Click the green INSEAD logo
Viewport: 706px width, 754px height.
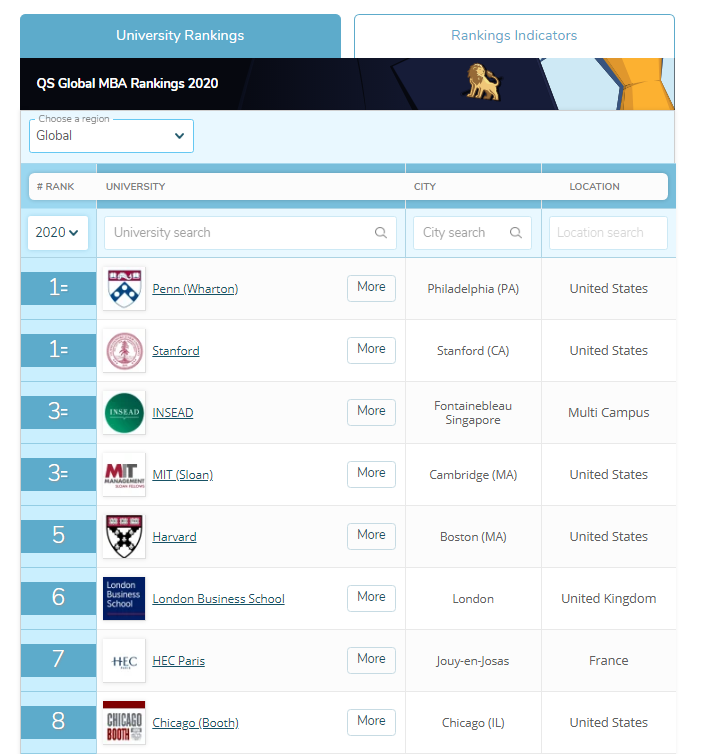124,413
